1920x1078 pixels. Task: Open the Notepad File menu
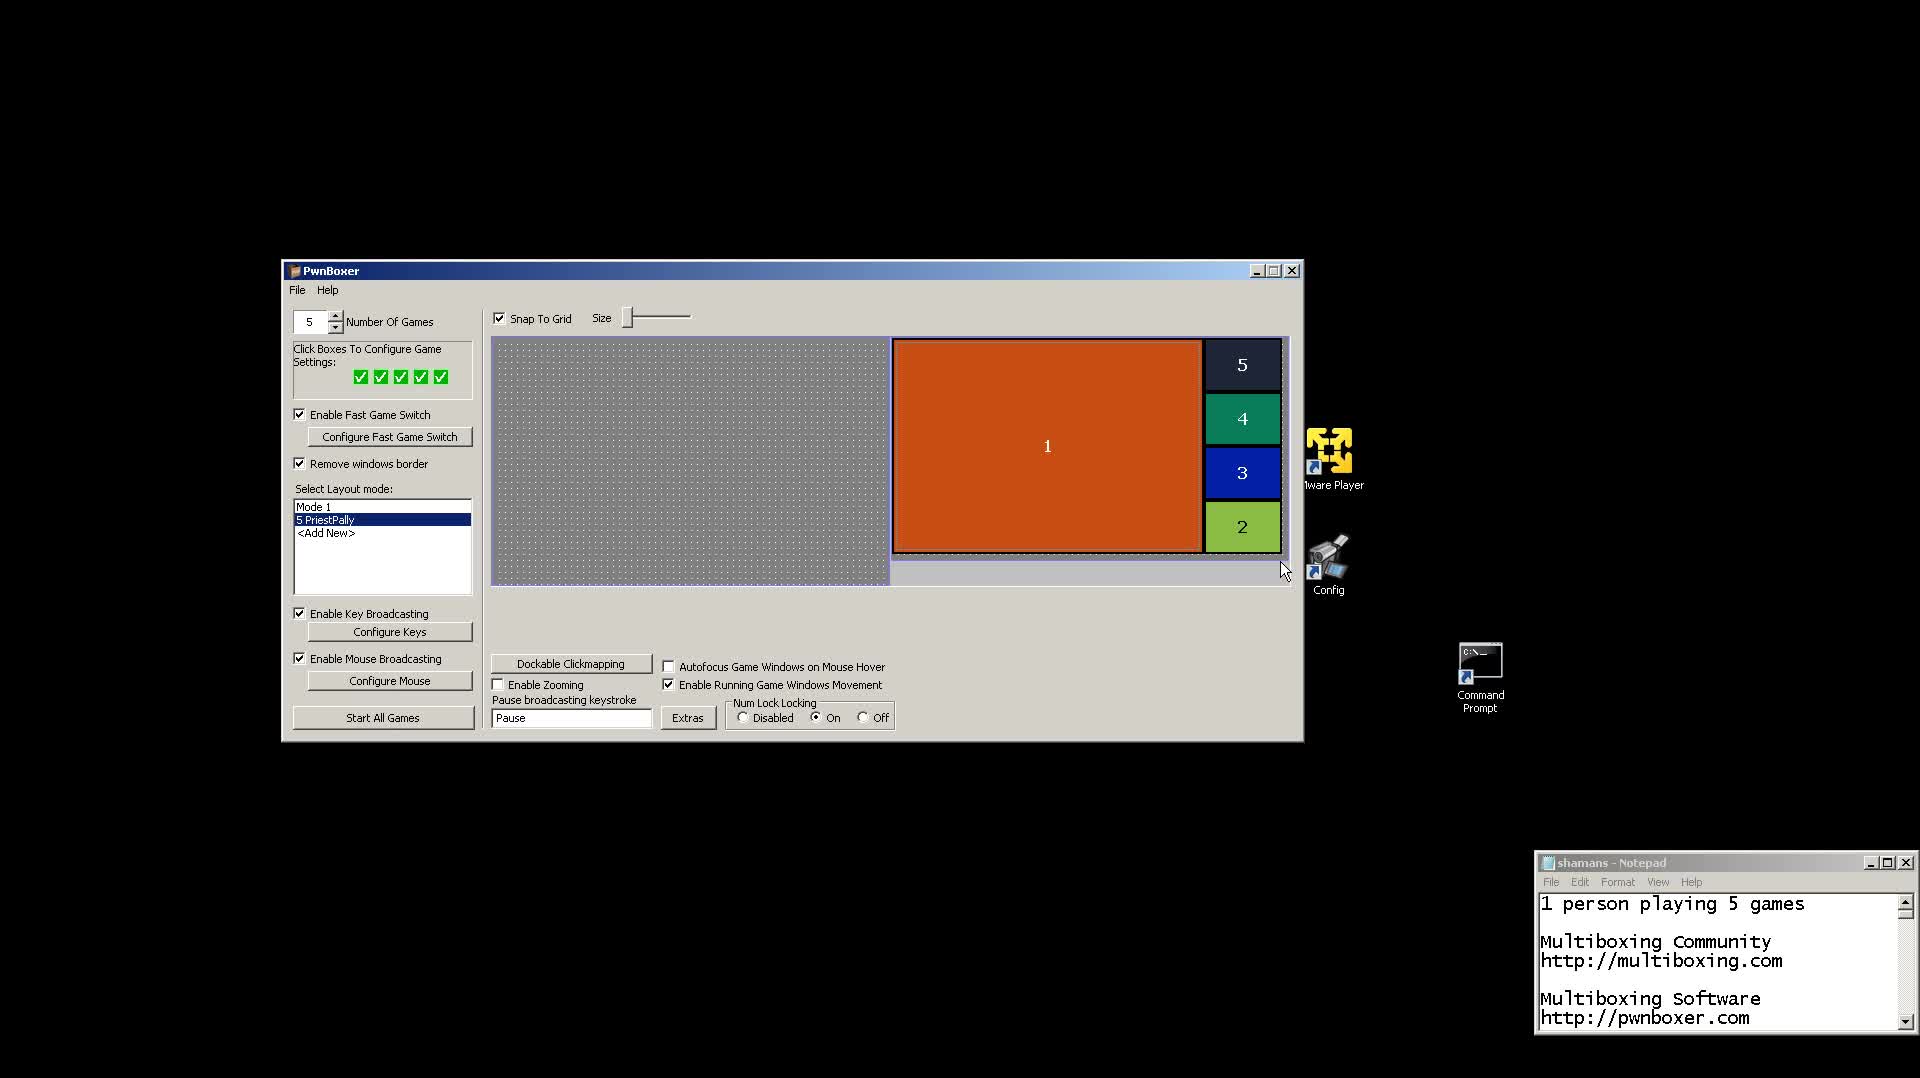tap(1551, 882)
